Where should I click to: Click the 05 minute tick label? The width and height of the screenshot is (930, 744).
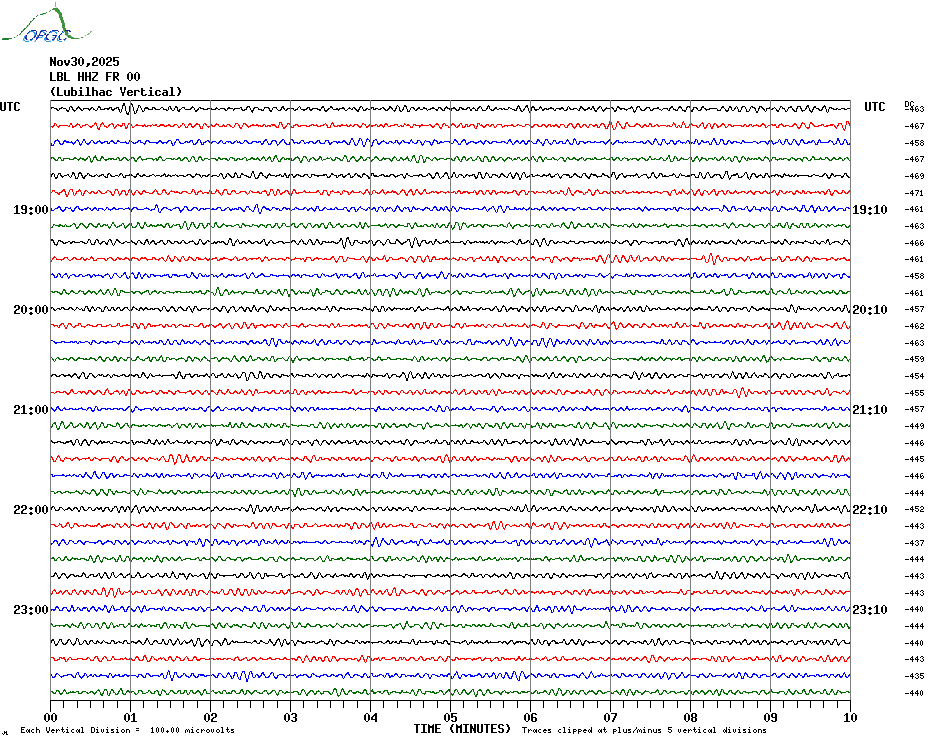(x=451, y=717)
